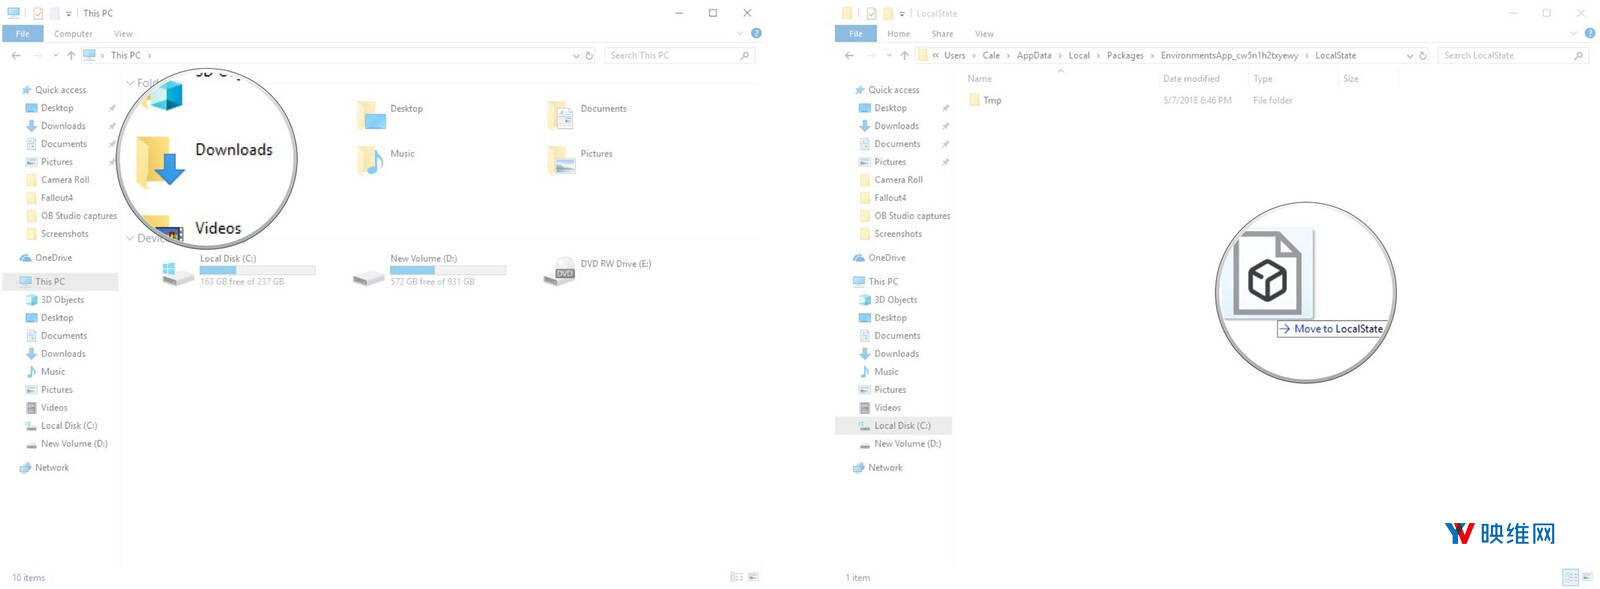Collapse the Folders group in This PC
Viewport: 1600px width, 589px height.
click(130, 83)
